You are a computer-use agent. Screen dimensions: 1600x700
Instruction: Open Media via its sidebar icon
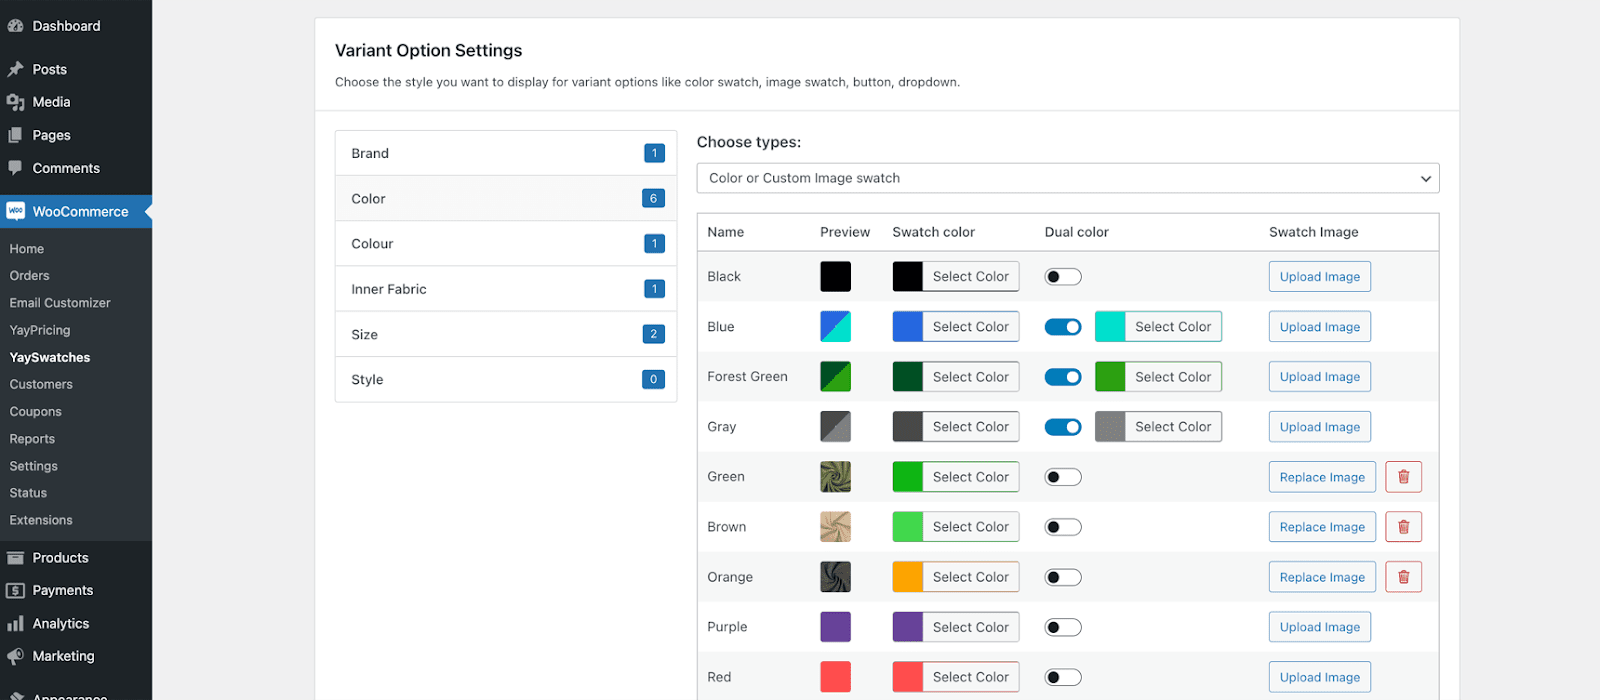point(16,102)
